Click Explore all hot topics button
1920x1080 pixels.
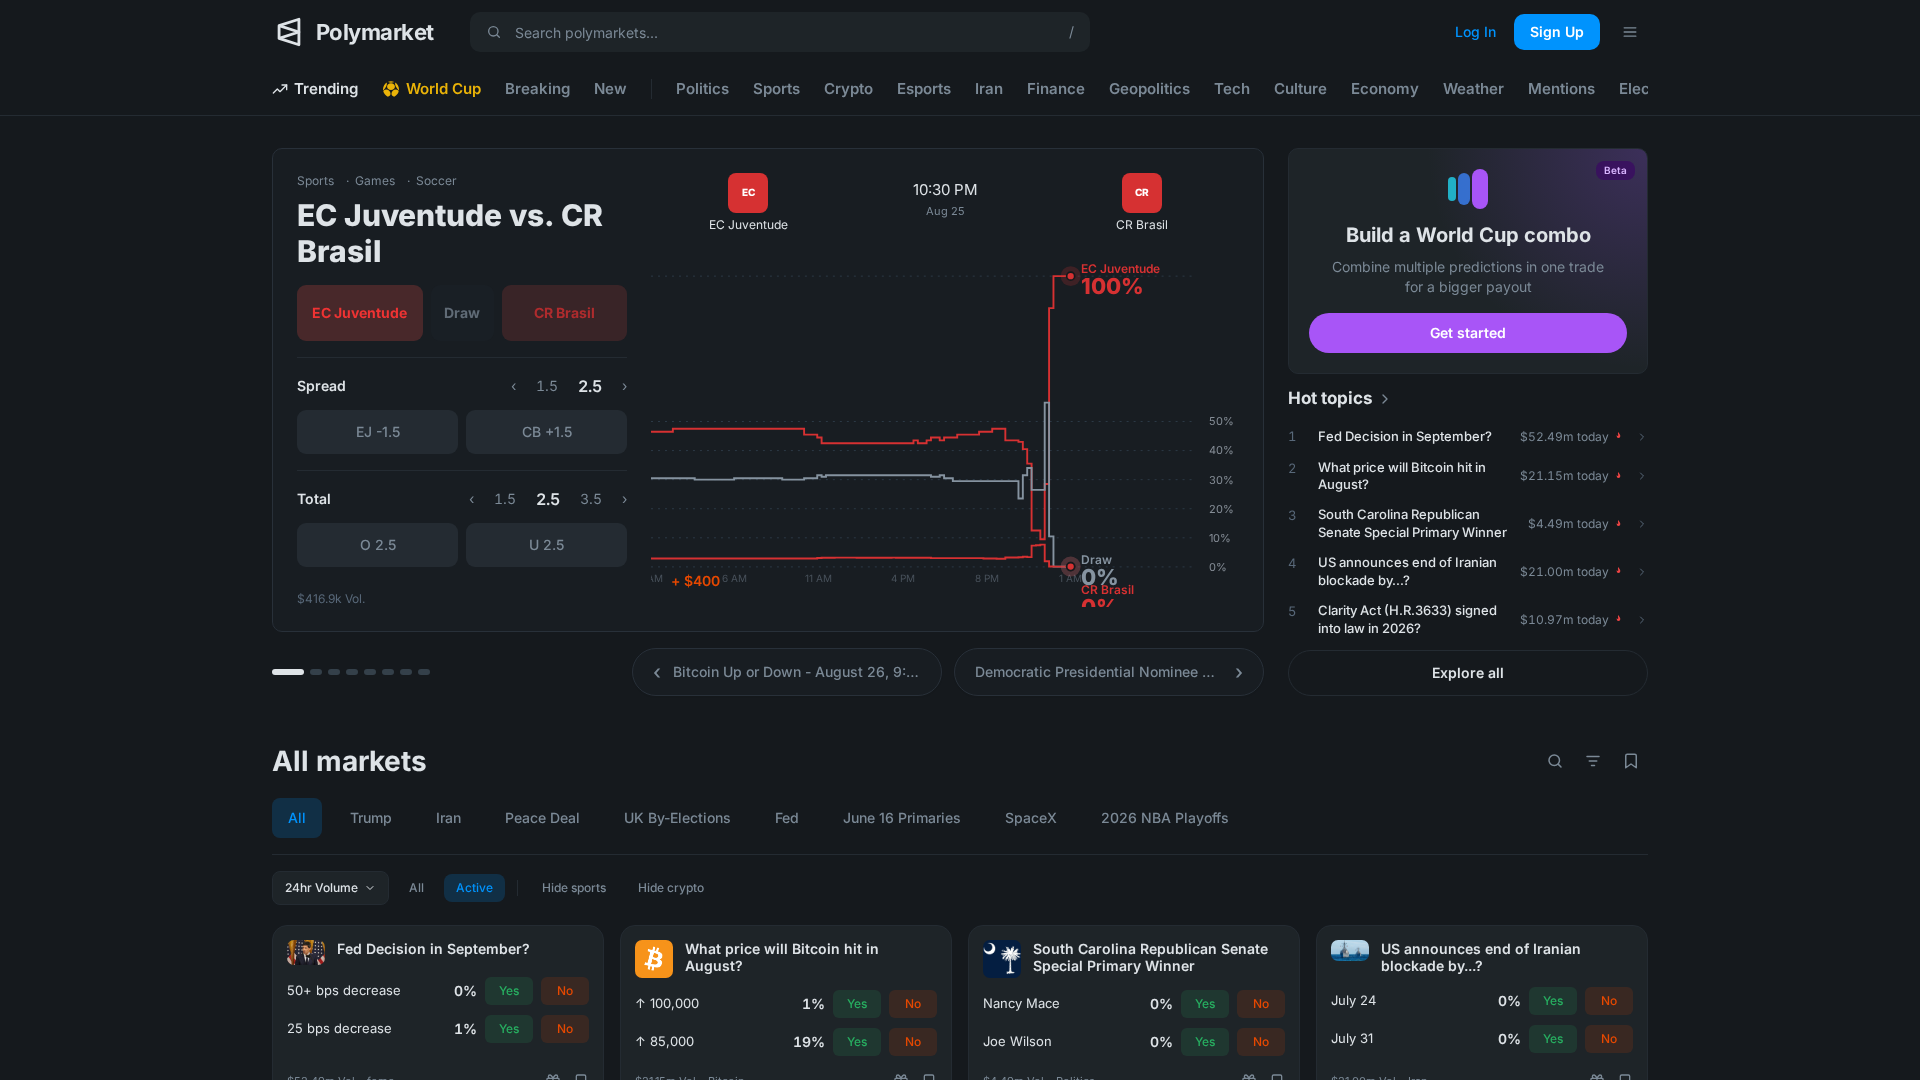pyautogui.click(x=1468, y=673)
